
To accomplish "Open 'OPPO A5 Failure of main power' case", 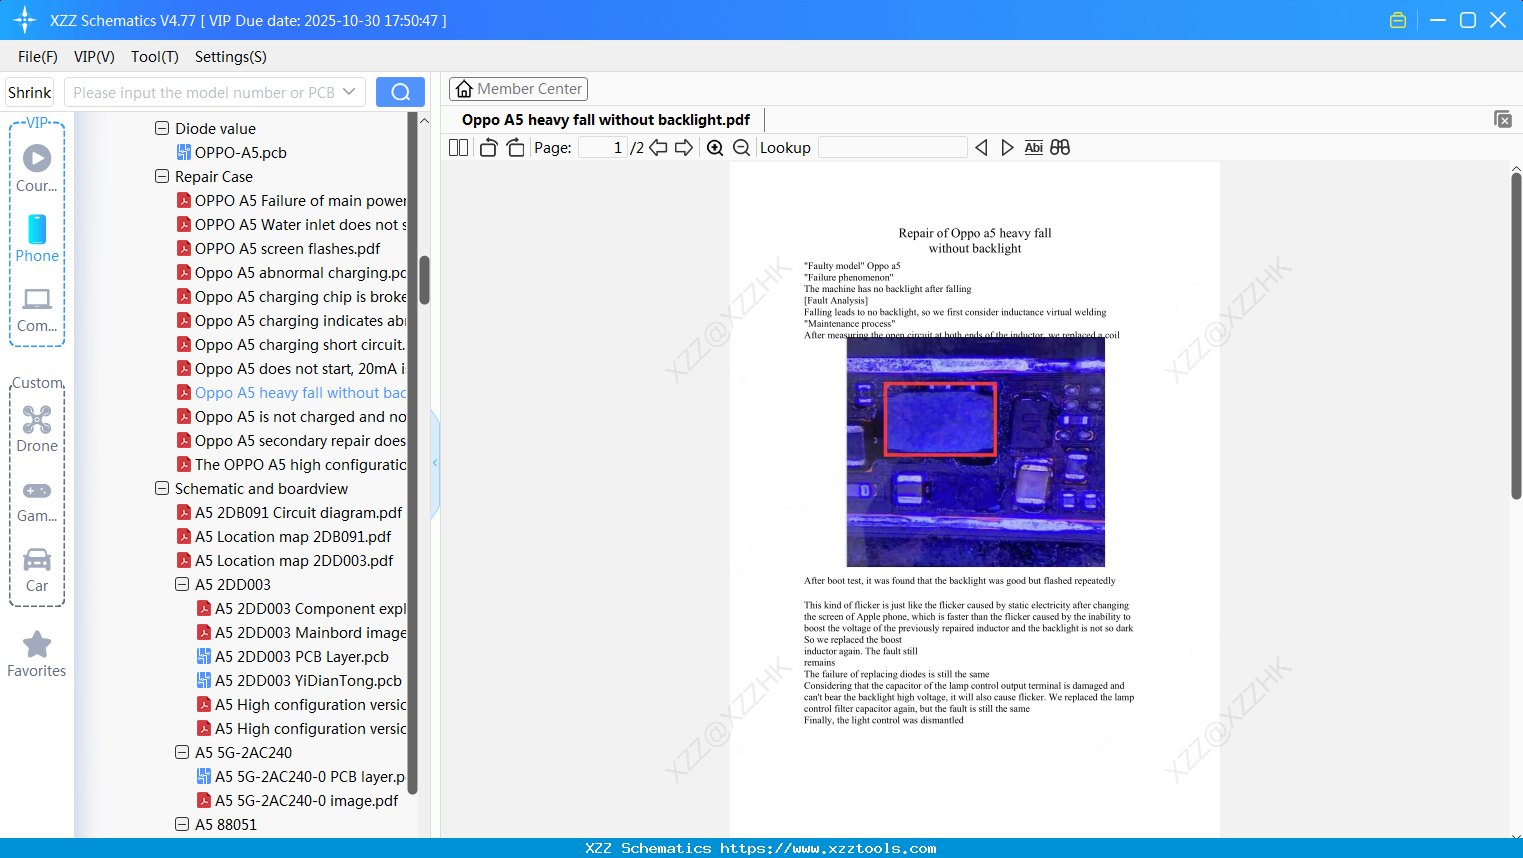I will (292, 200).
